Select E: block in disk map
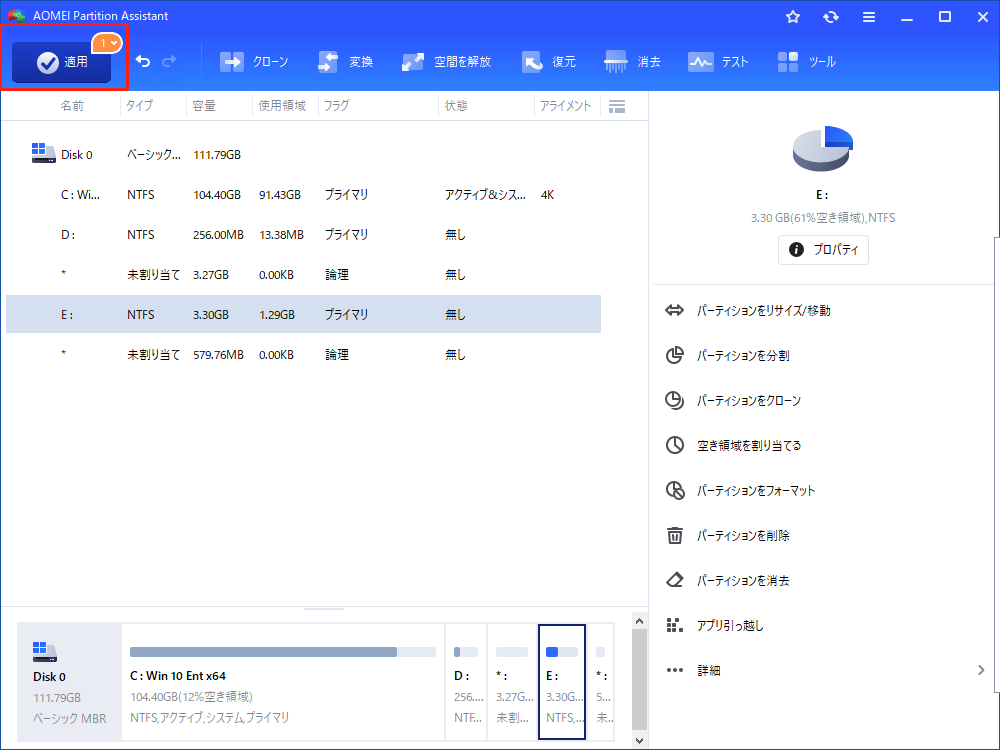Screen dimensions: 1000x750 click(561, 682)
